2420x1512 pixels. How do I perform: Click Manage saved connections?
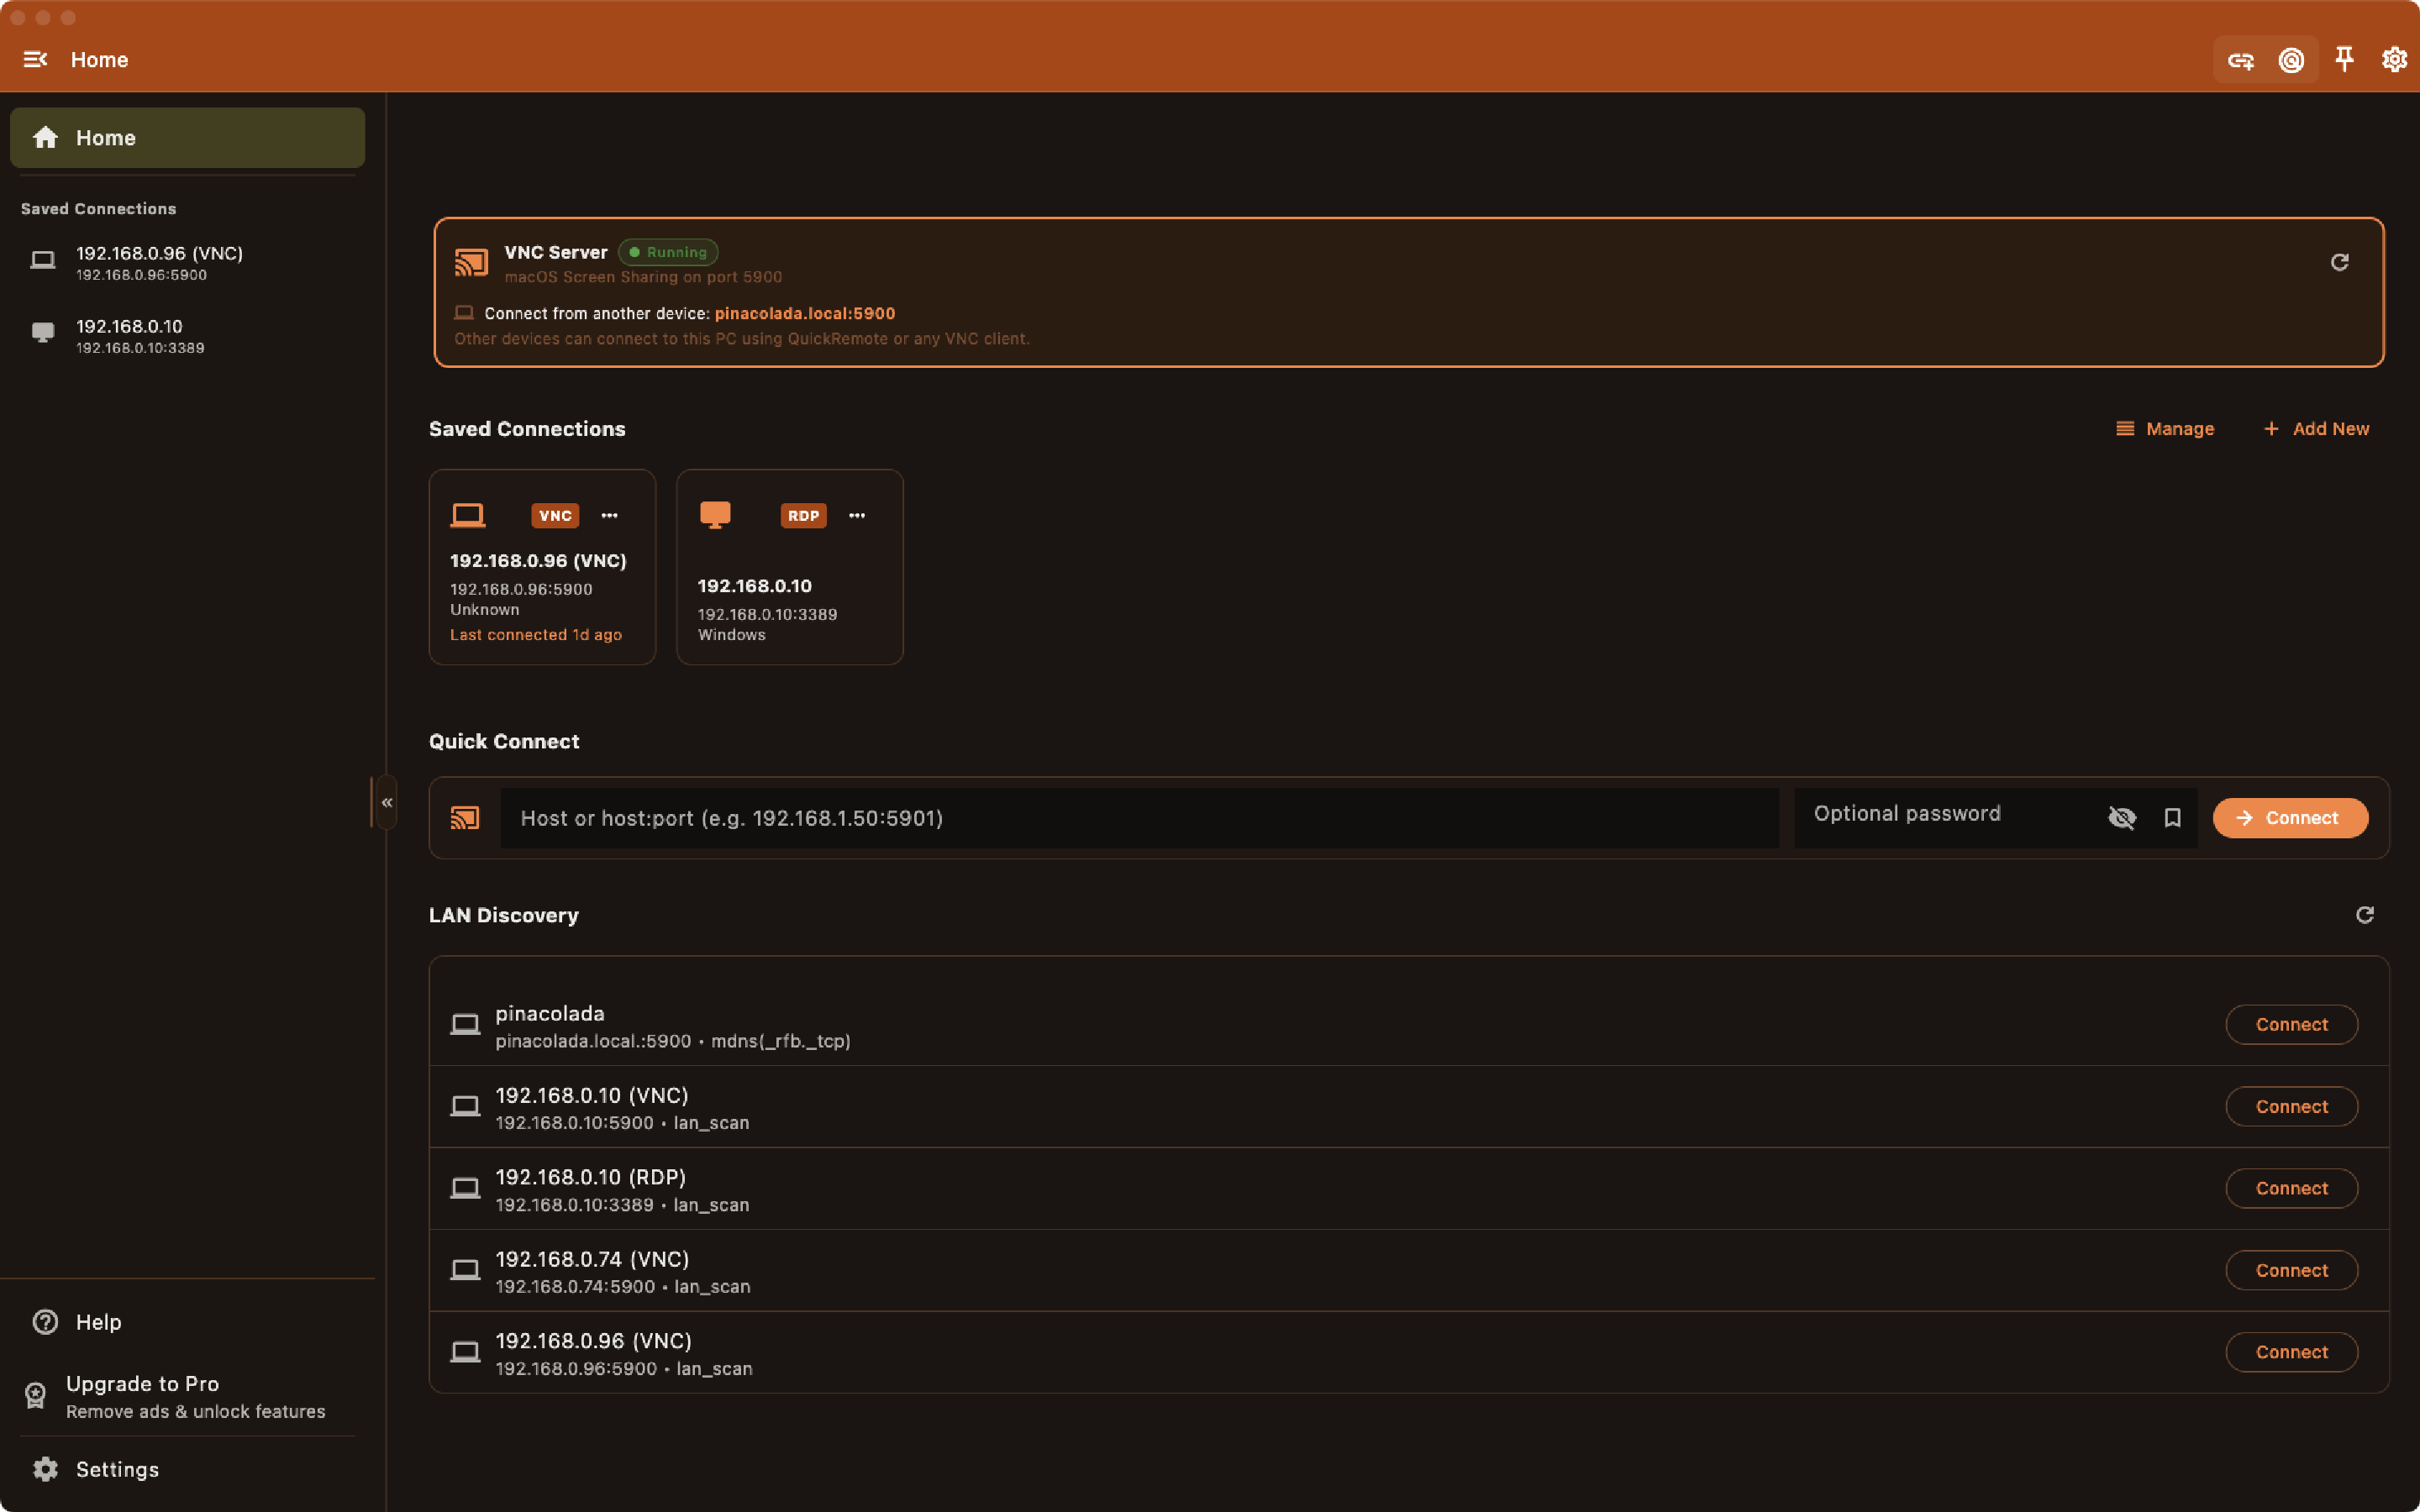tap(2165, 428)
